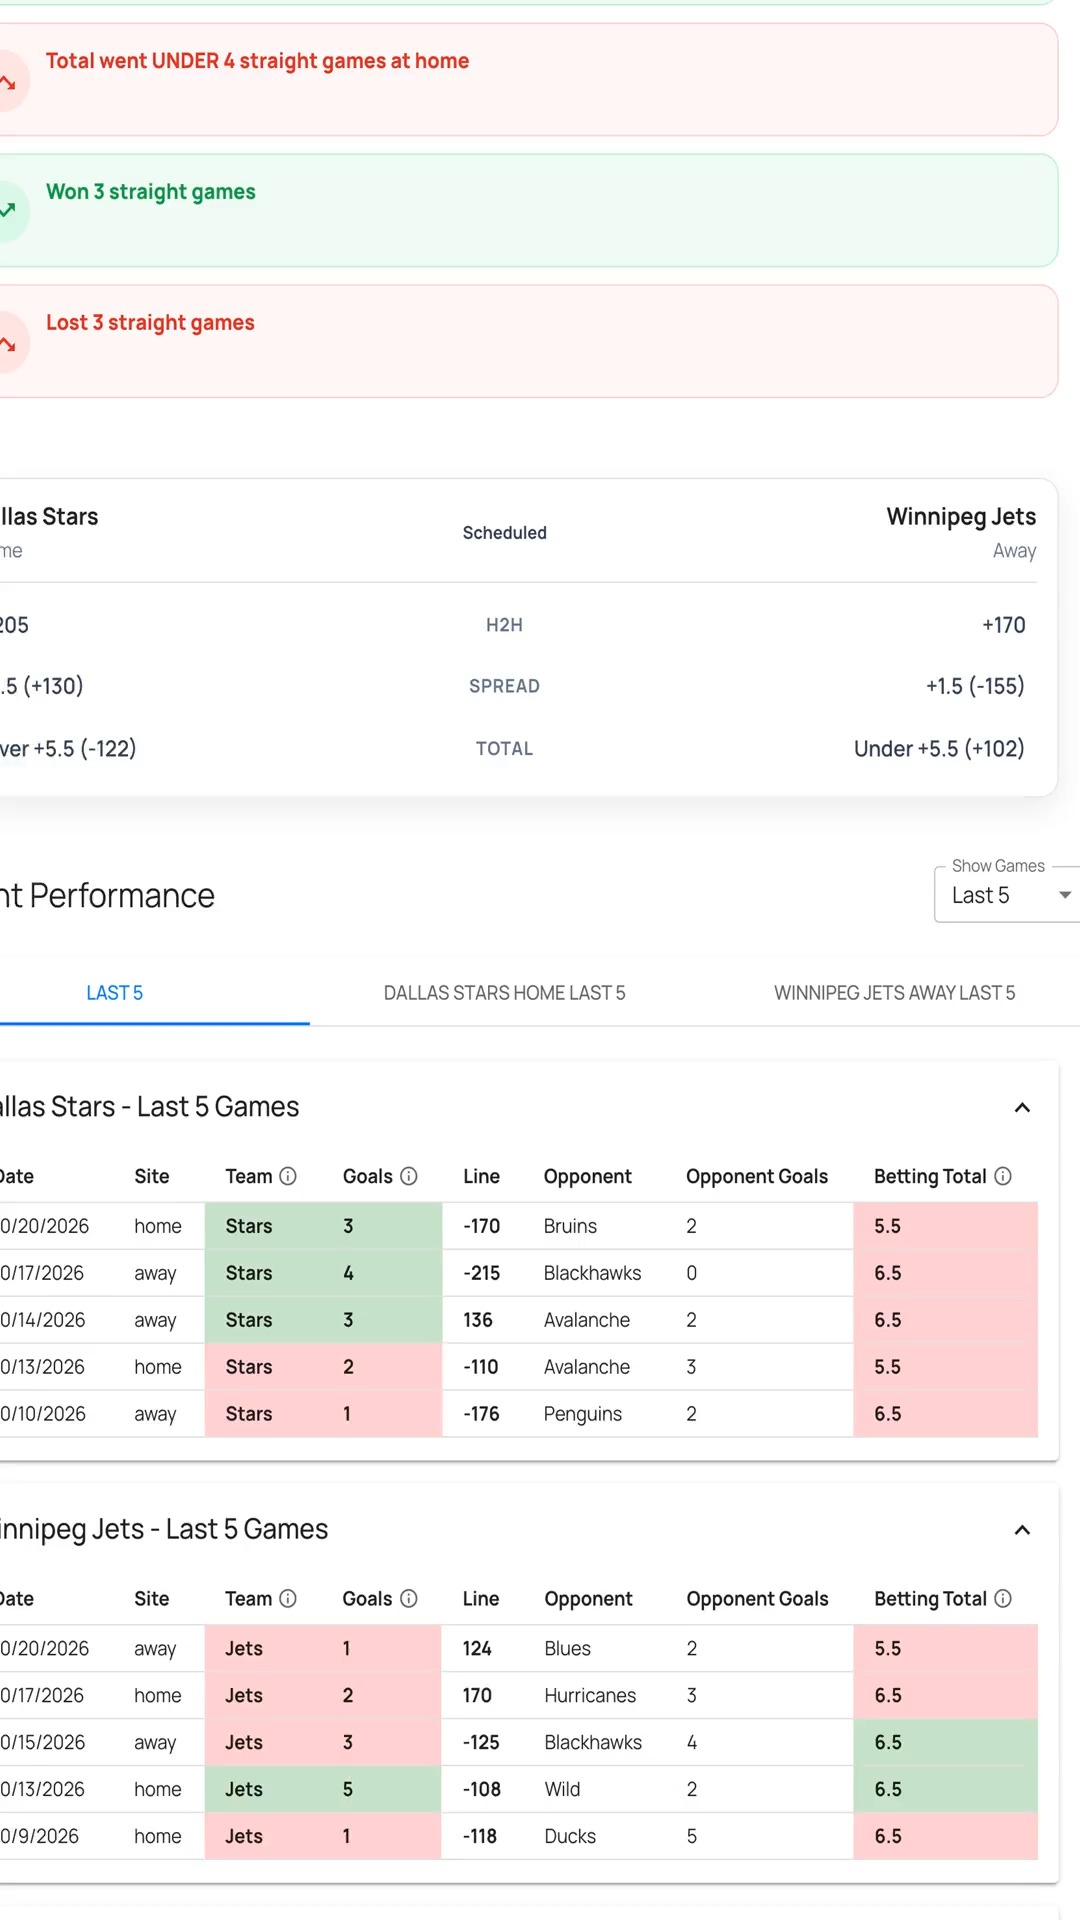Switch to LAST 5 tab

114,993
